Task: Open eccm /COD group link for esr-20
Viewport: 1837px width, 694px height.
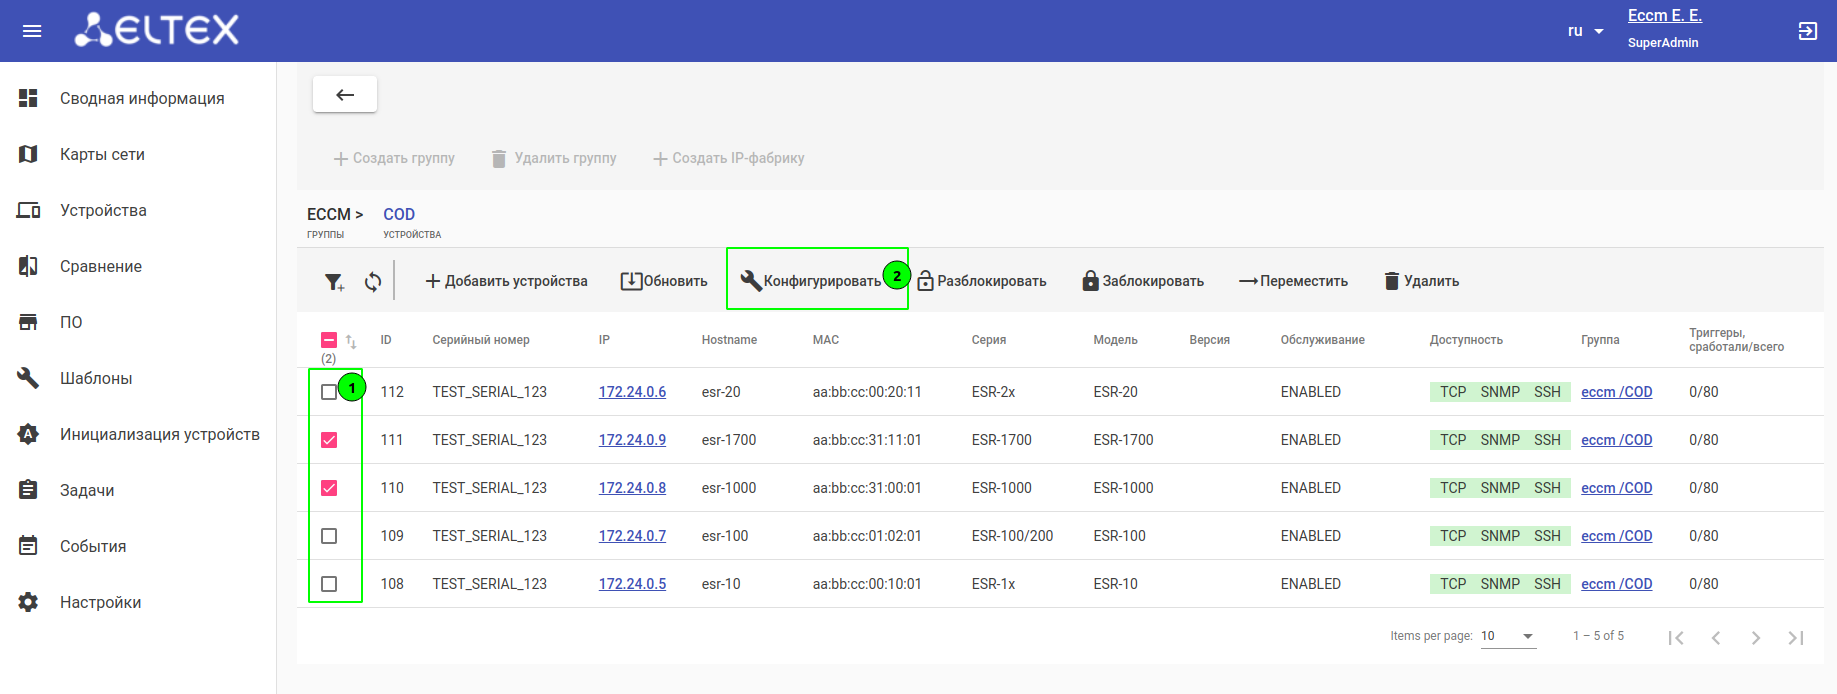Action: pyautogui.click(x=1616, y=392)
